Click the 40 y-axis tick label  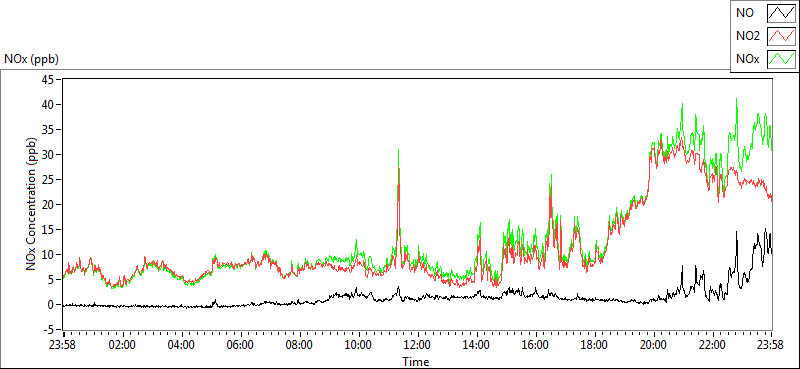pyautogui.click(x=49, y=105)
